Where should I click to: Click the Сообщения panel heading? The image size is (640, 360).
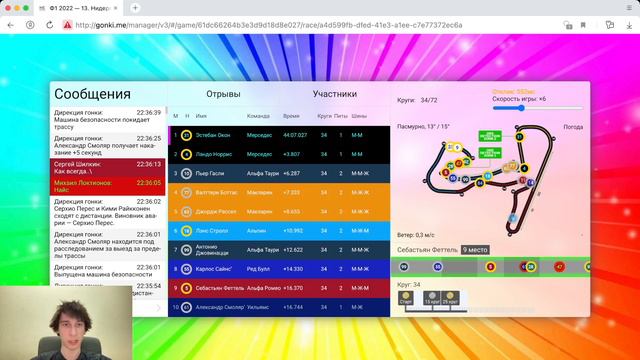[x=92, y=94]
